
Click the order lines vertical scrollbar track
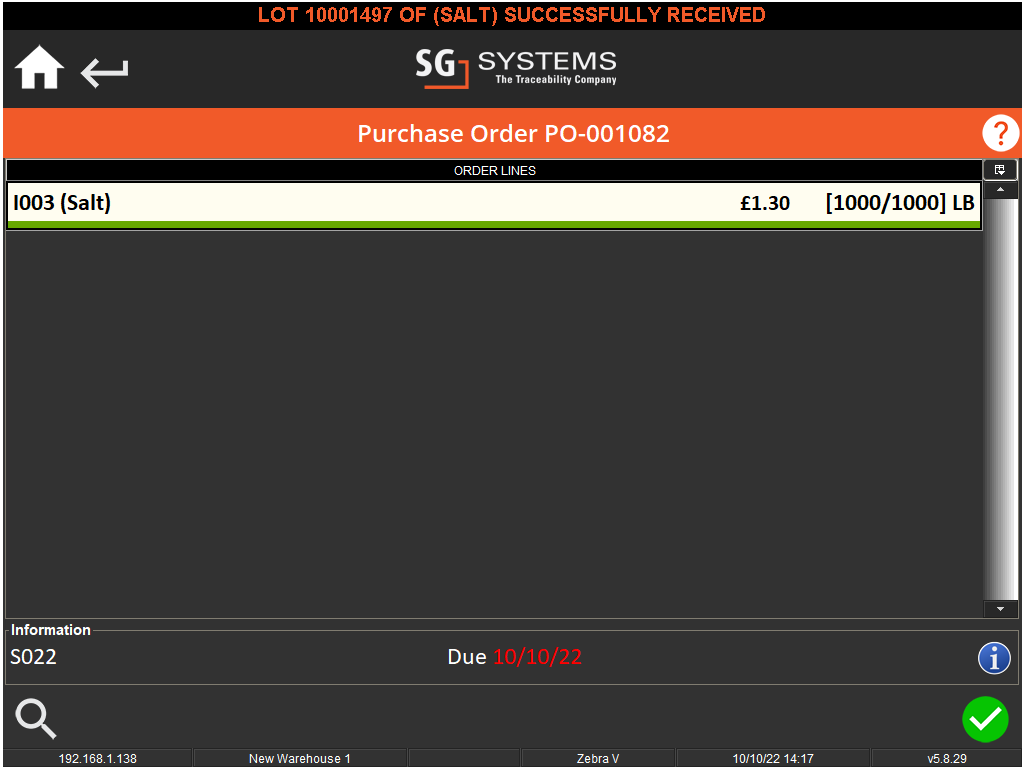tap(1000, 400)
